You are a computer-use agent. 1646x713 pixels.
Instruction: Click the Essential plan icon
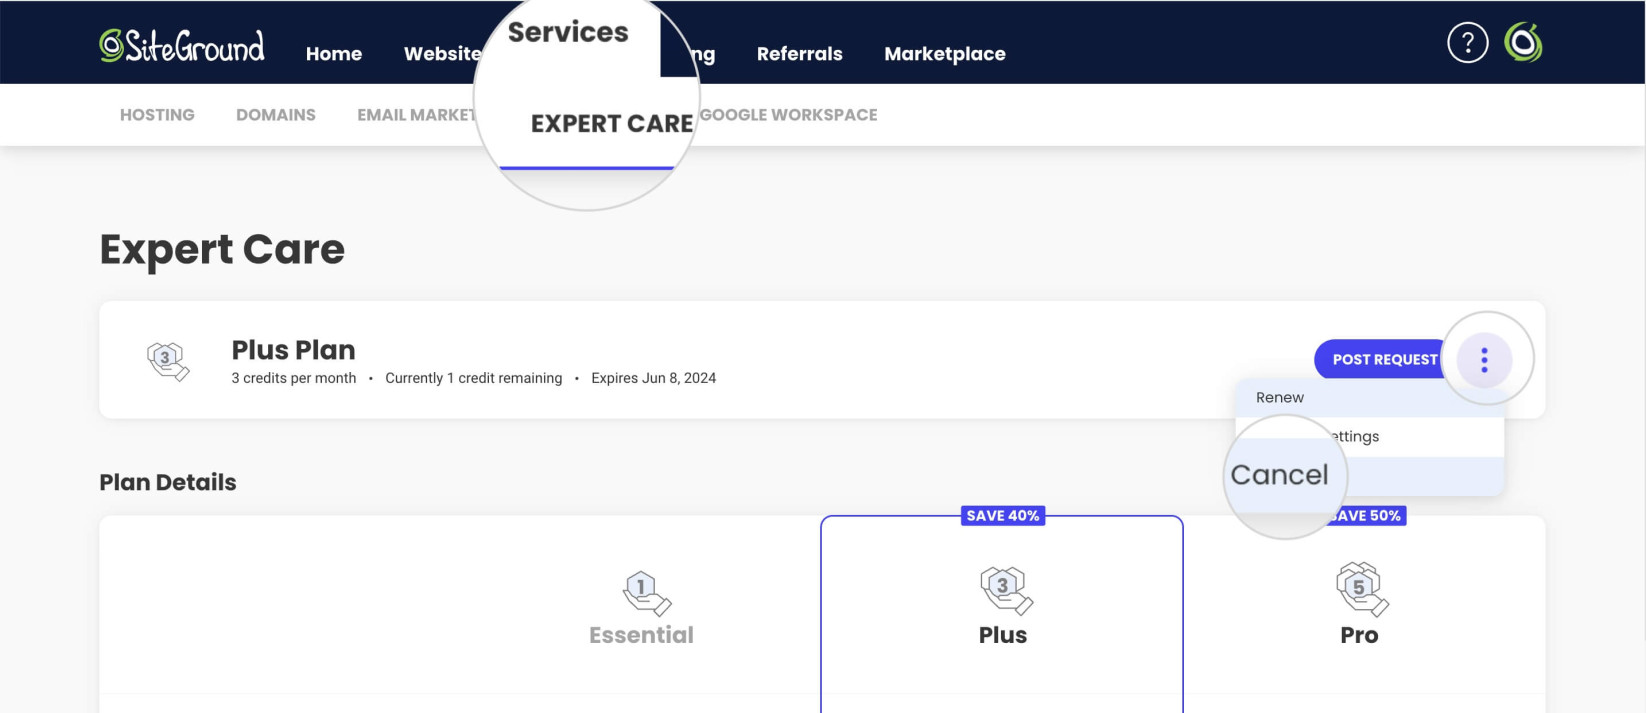coord(646,592)
